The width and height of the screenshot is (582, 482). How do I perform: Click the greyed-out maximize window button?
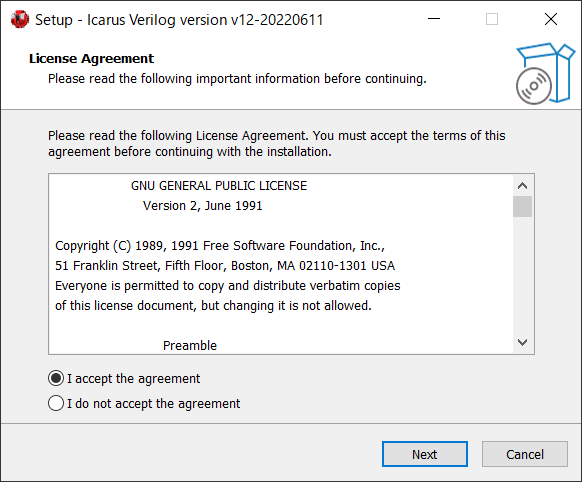492,19
